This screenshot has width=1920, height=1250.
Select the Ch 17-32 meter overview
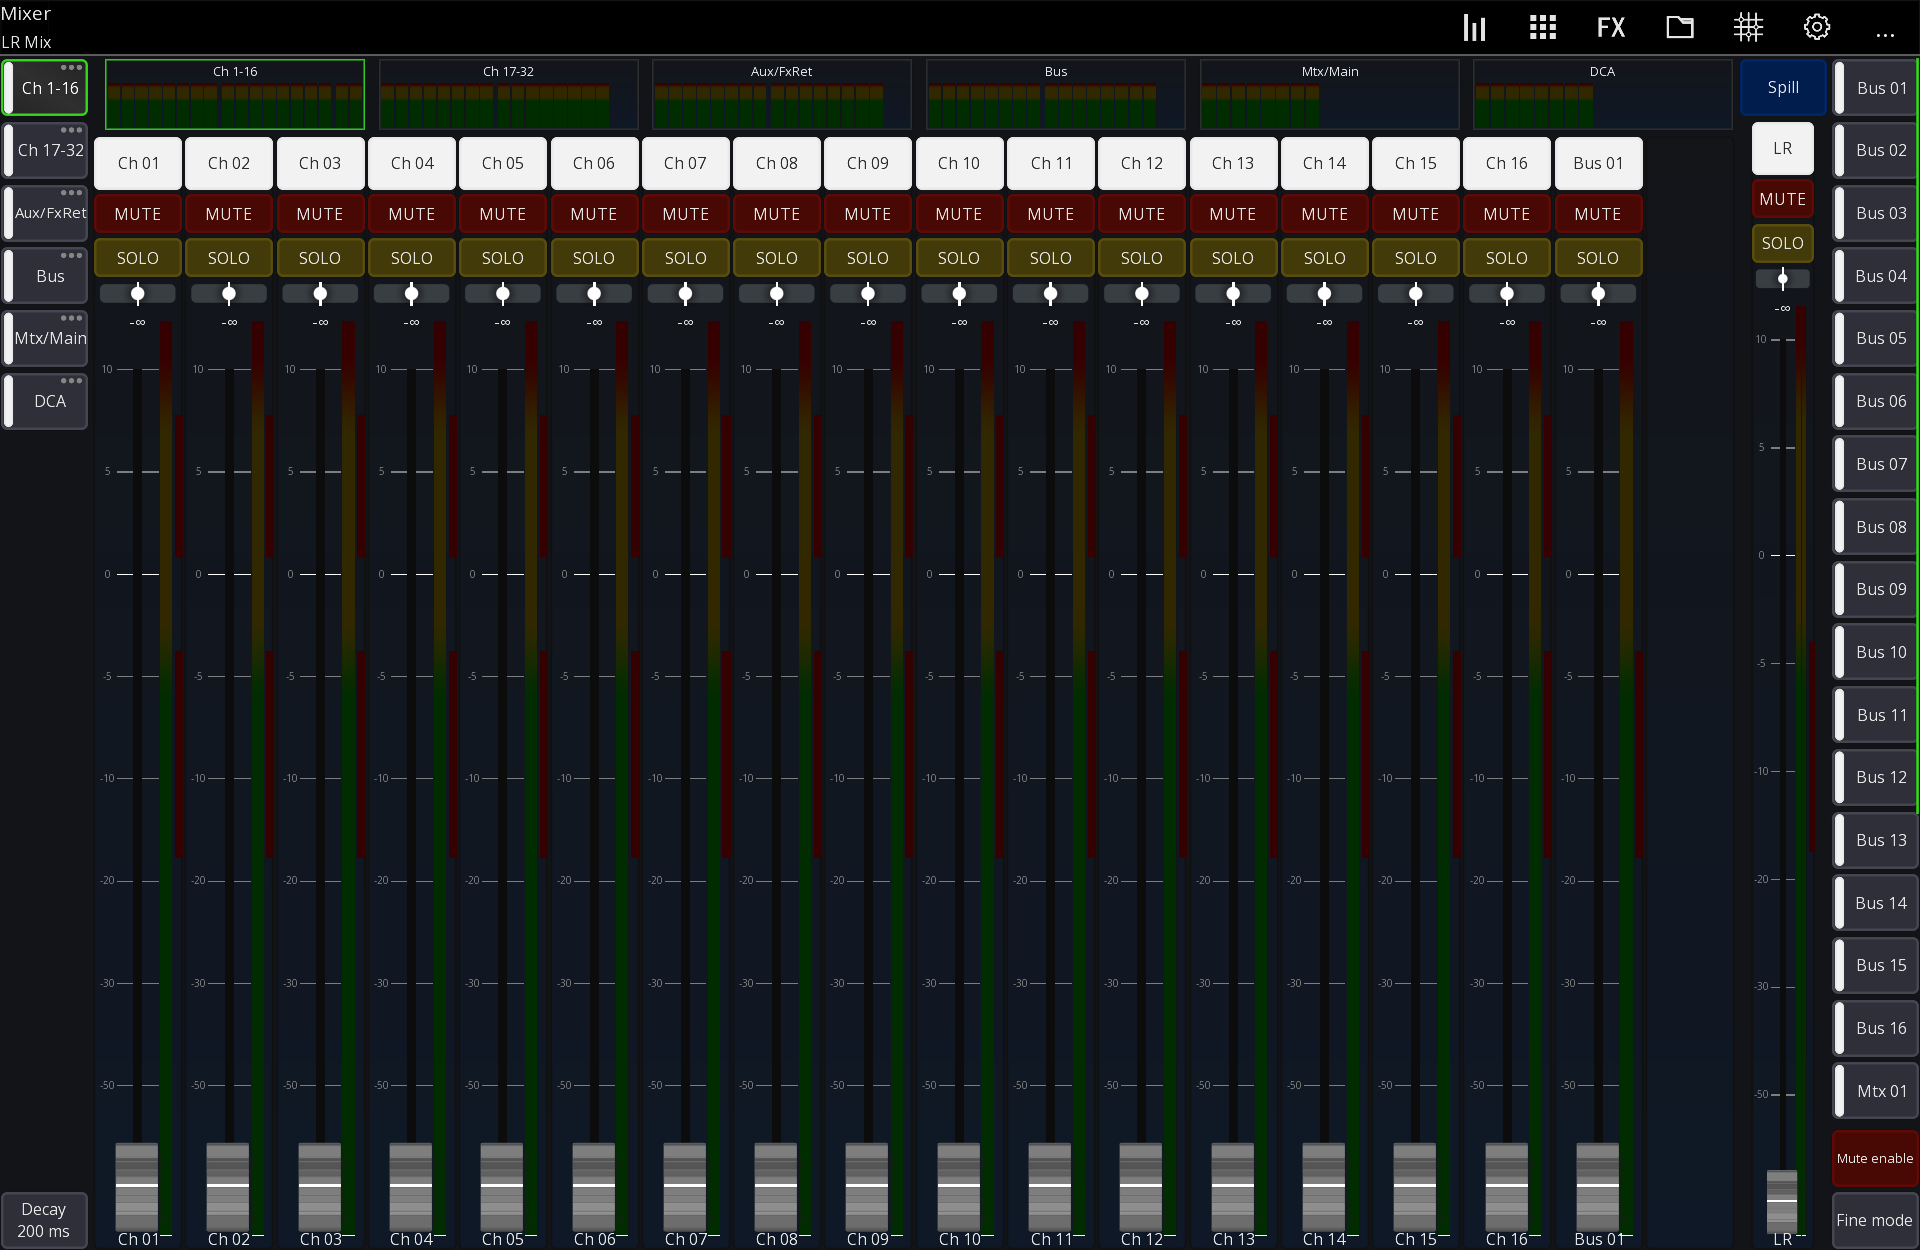click(508, 94)
